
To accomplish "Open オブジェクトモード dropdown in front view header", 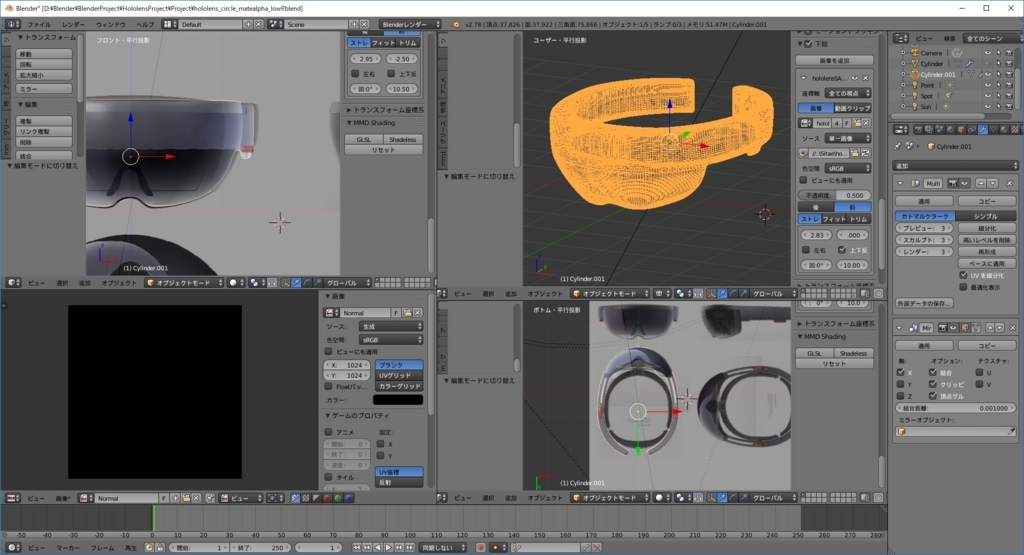I will [184, 283].
